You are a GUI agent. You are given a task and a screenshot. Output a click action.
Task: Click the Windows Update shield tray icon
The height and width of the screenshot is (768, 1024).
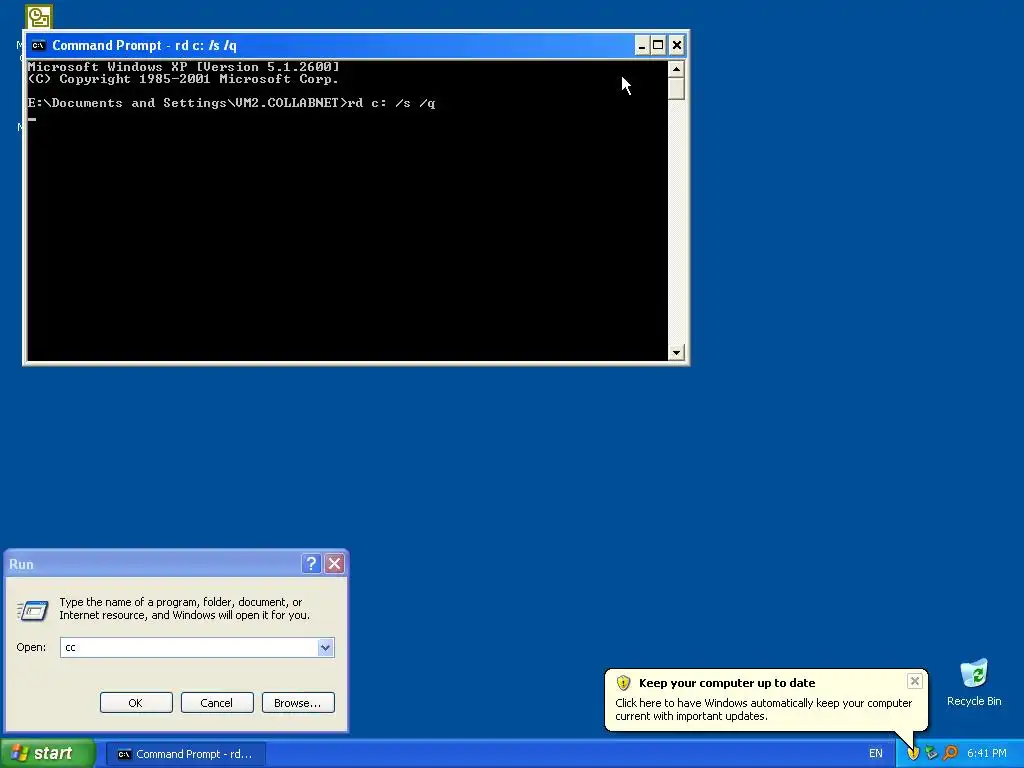pyautogui.click(x=913, y=753)
